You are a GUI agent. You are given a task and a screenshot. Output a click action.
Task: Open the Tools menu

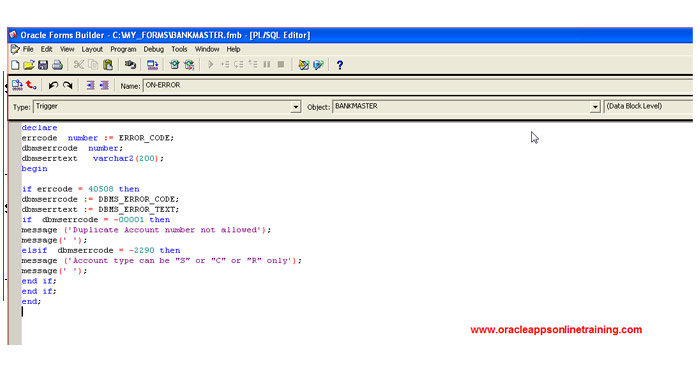179,49
